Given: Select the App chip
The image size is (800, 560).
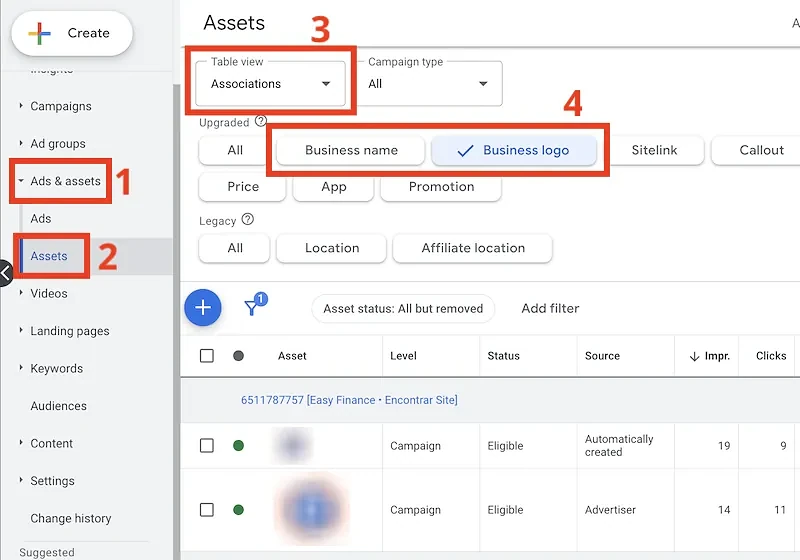Looking at the screenshot, I should 334,187.
